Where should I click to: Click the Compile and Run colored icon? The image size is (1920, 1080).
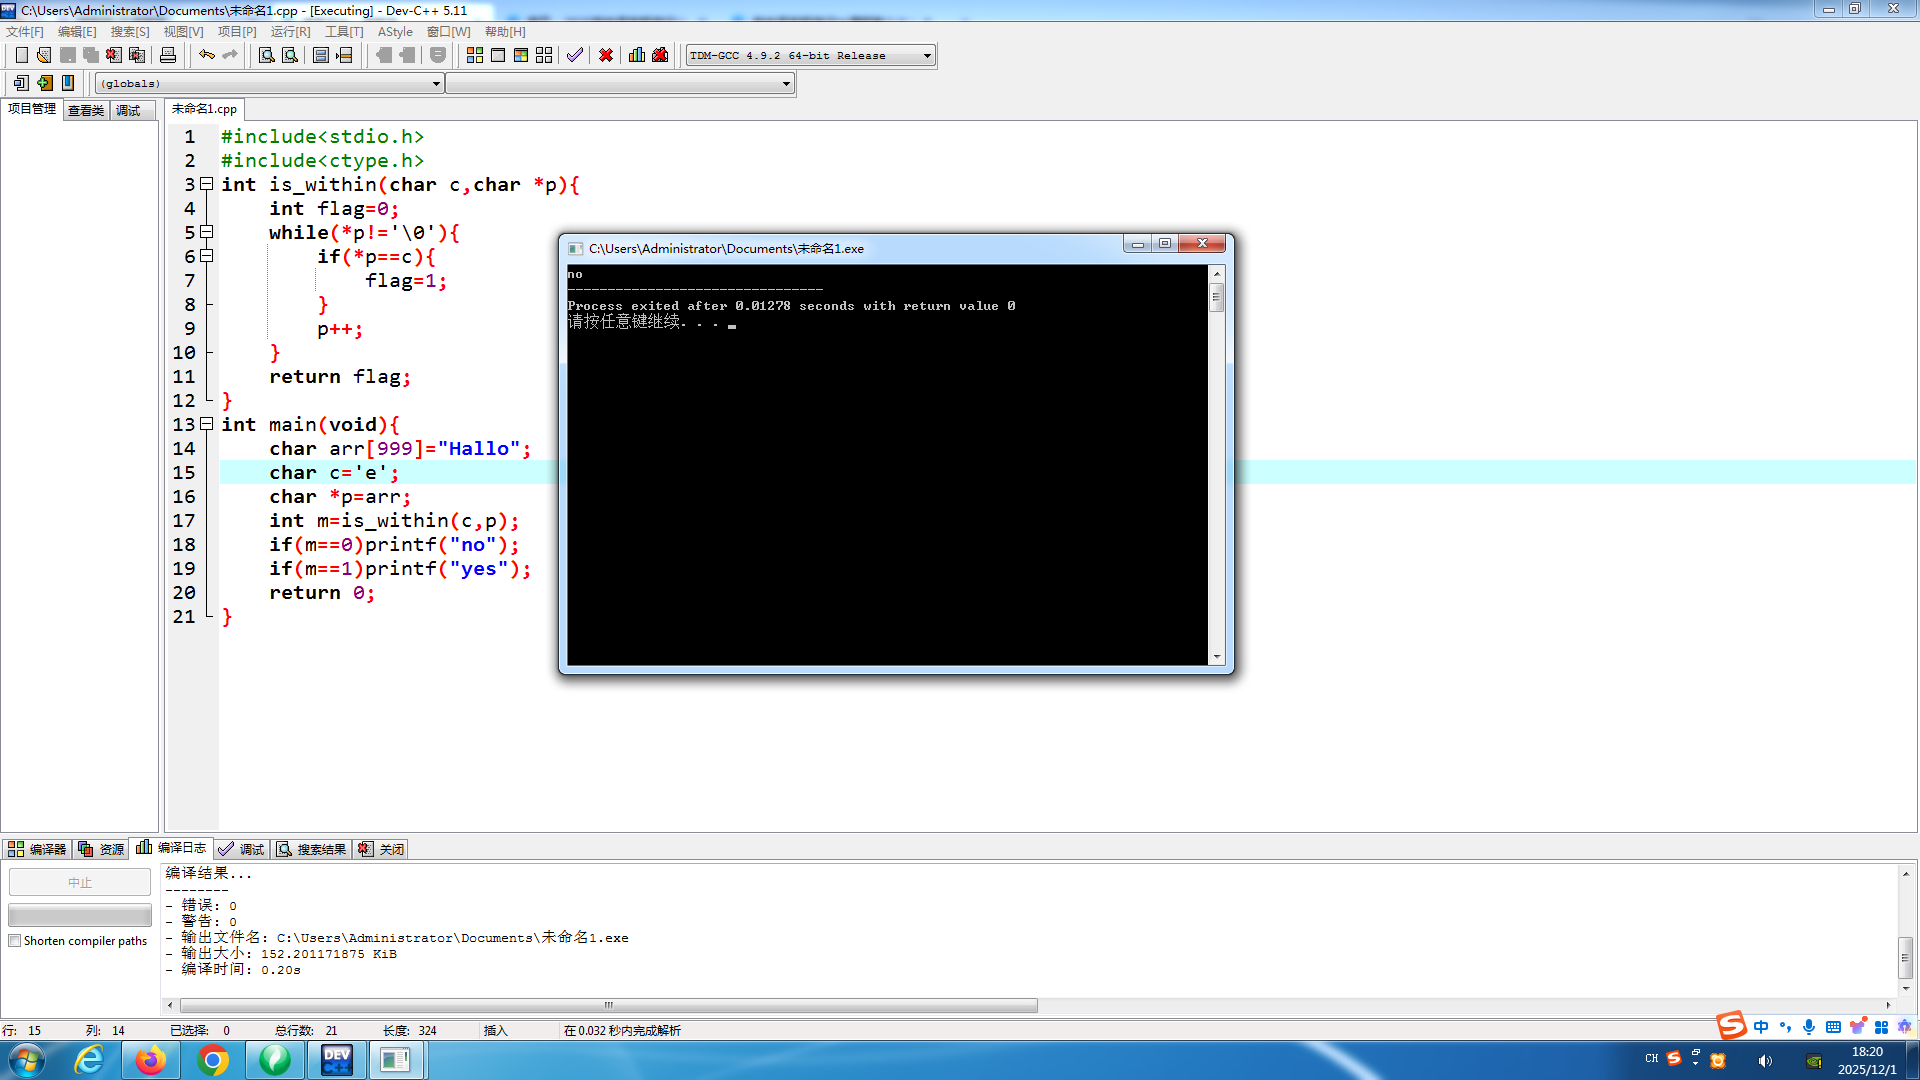(x=521, y=55)
